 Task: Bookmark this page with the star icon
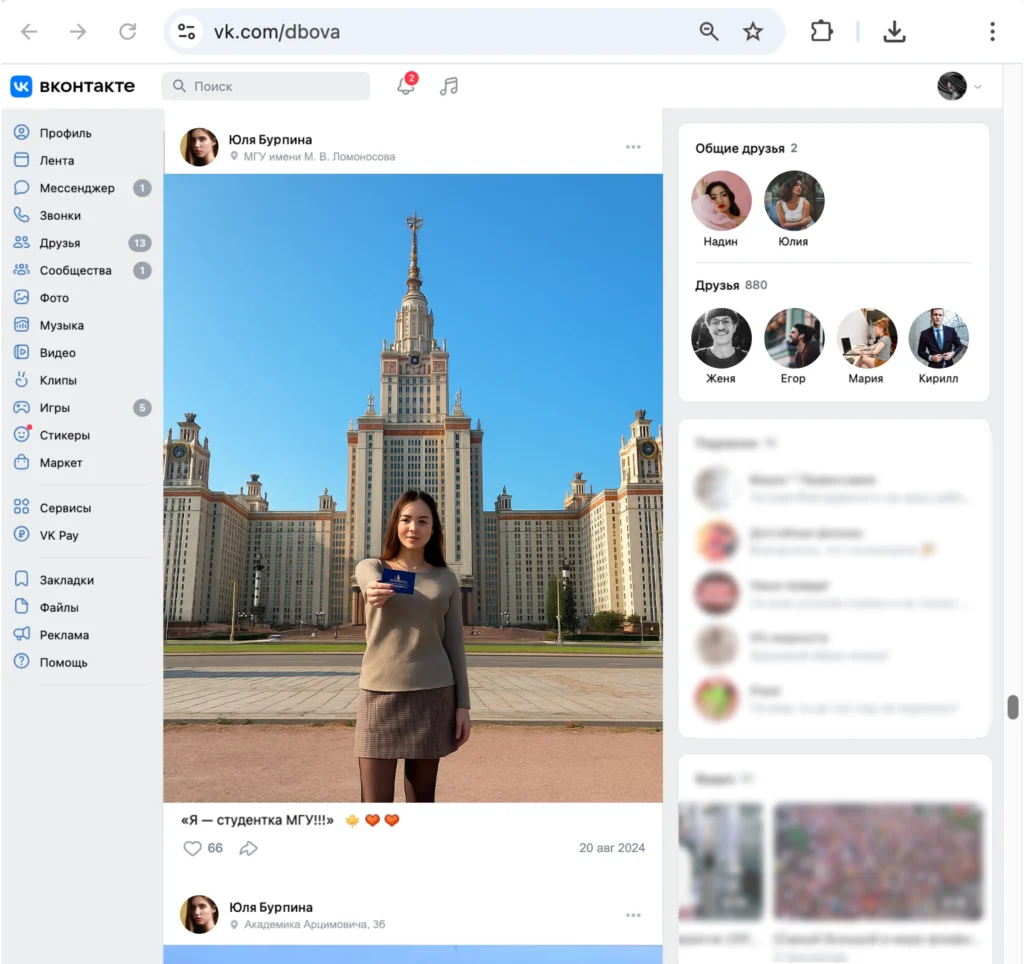pos(753,32)
